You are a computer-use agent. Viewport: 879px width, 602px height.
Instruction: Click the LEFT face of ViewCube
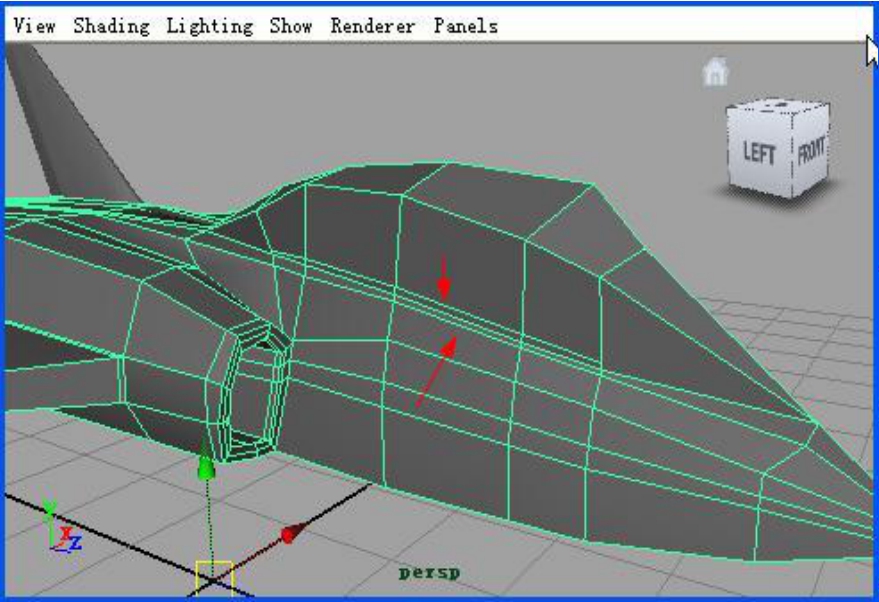click(x=759, y=152)
